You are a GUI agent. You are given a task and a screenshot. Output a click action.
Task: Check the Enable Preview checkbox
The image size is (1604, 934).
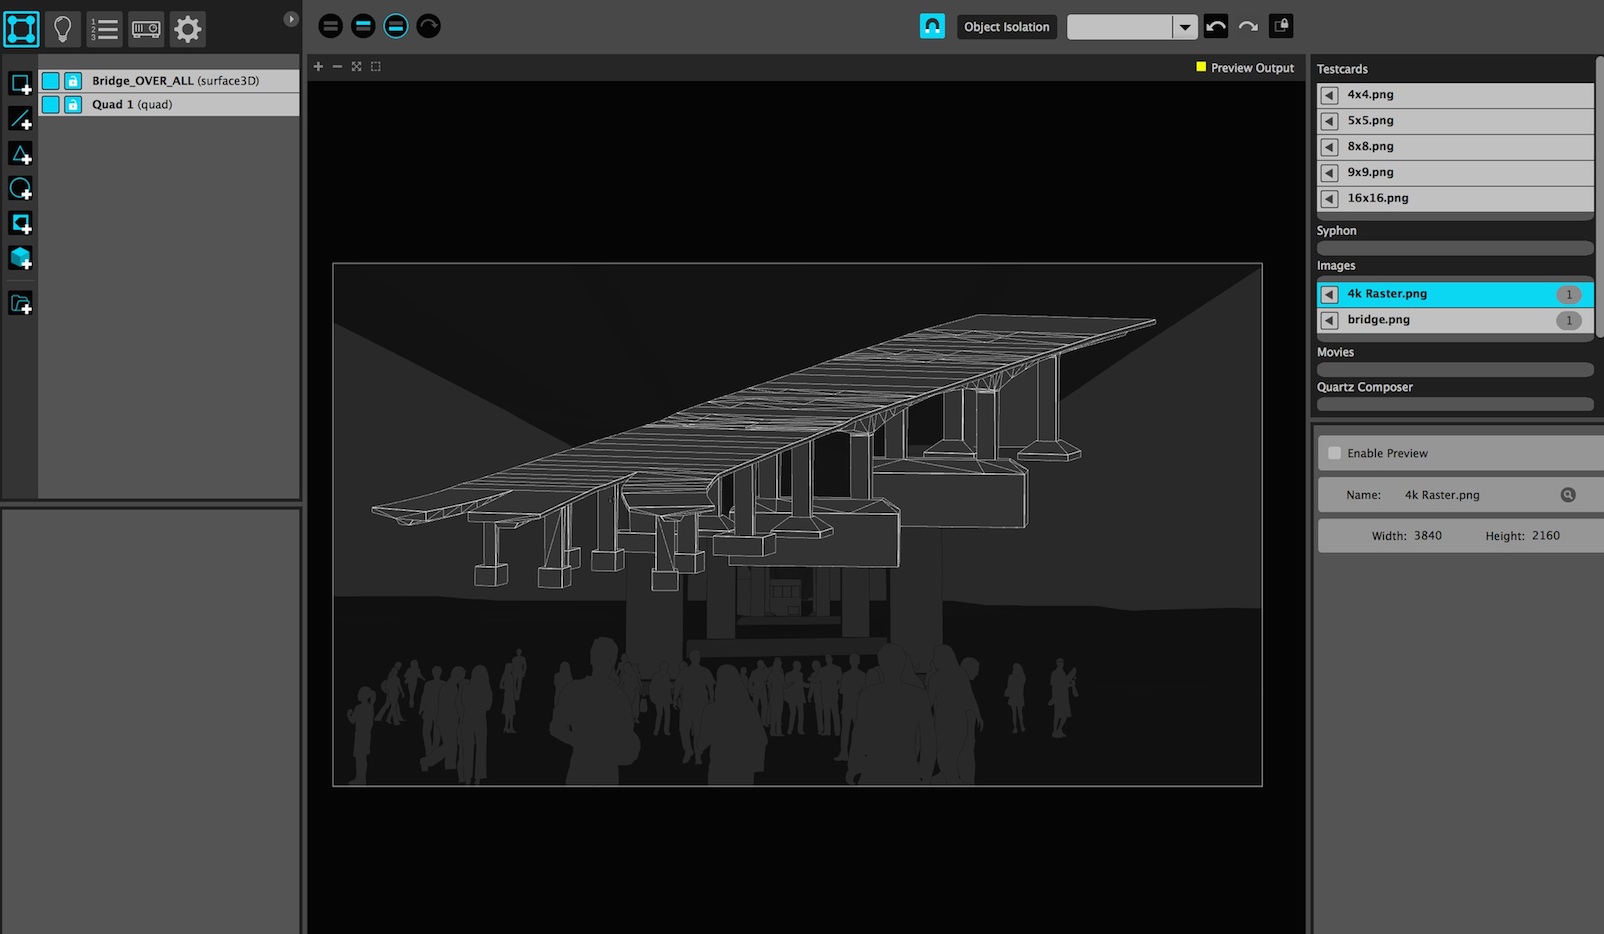tap(1334, 453)
